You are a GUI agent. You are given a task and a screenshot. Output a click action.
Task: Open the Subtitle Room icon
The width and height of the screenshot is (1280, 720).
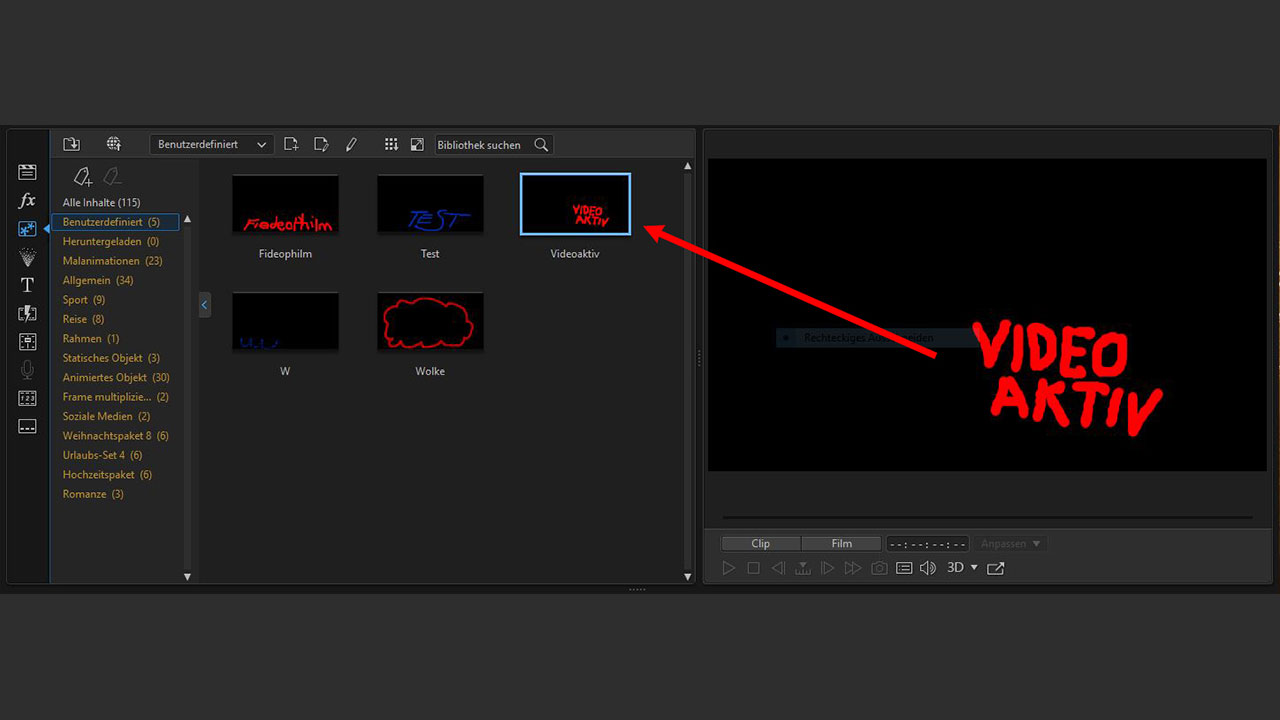27,426
